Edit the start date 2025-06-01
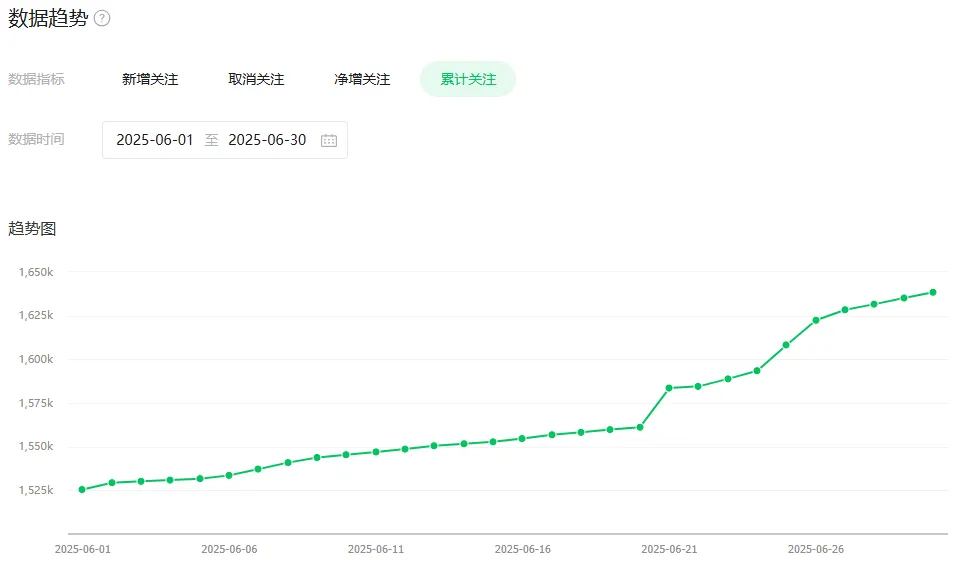Viewport: 964px width, 574px height. click(x=155, y=140)
